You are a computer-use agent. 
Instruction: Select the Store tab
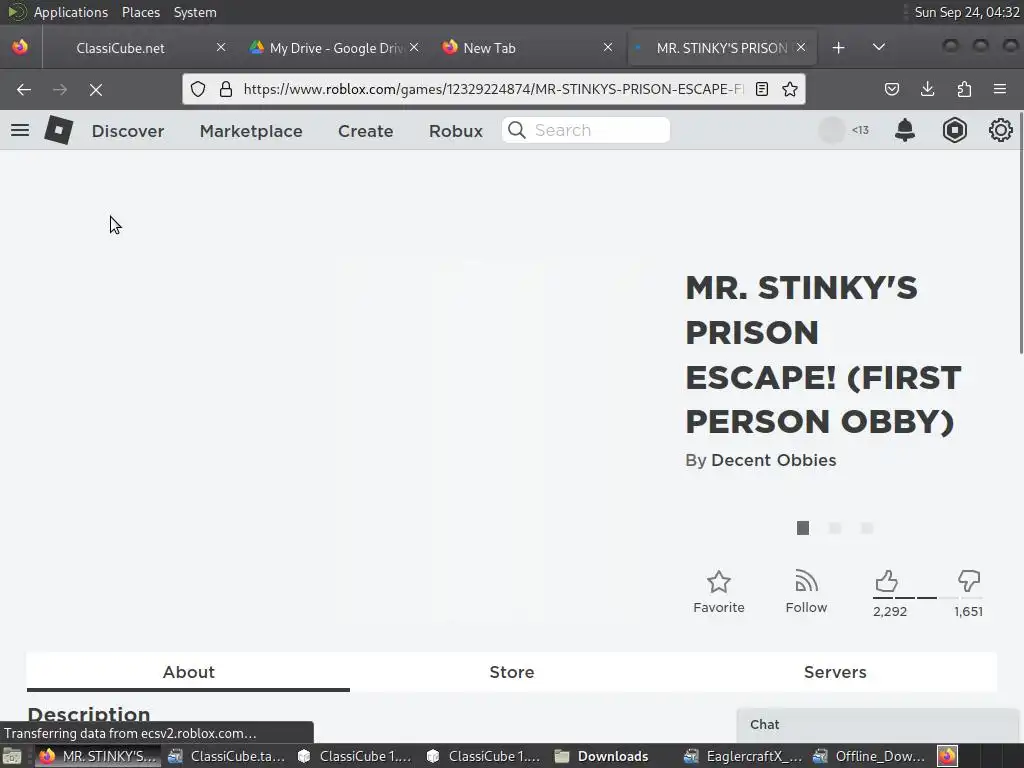tap(512, 672)
